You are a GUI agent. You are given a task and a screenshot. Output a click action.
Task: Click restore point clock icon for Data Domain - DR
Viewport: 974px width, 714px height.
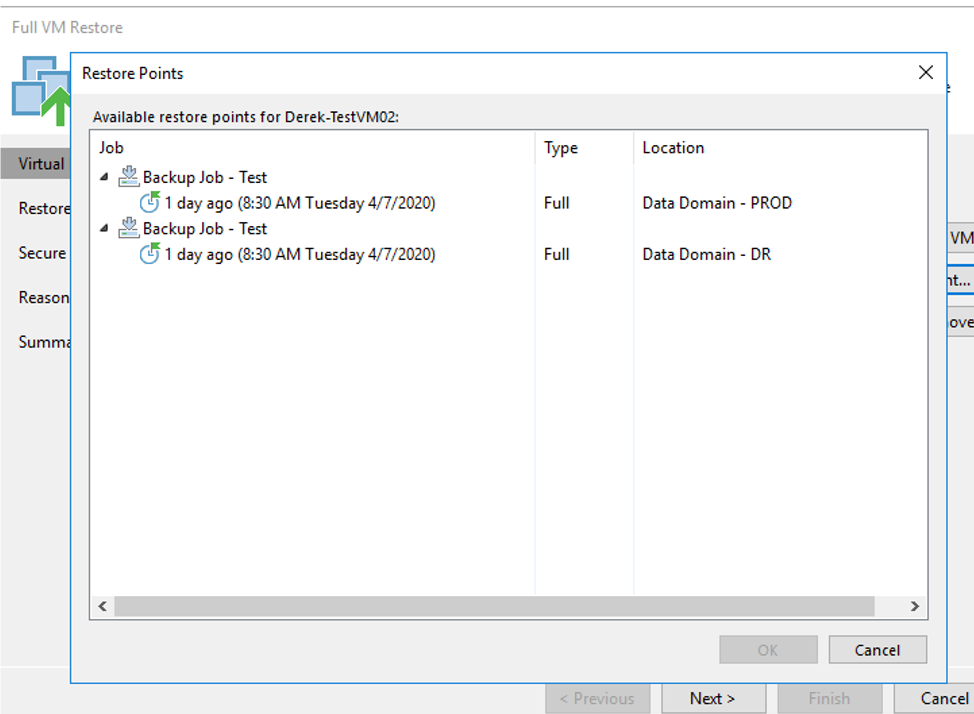tap(150, 254)
